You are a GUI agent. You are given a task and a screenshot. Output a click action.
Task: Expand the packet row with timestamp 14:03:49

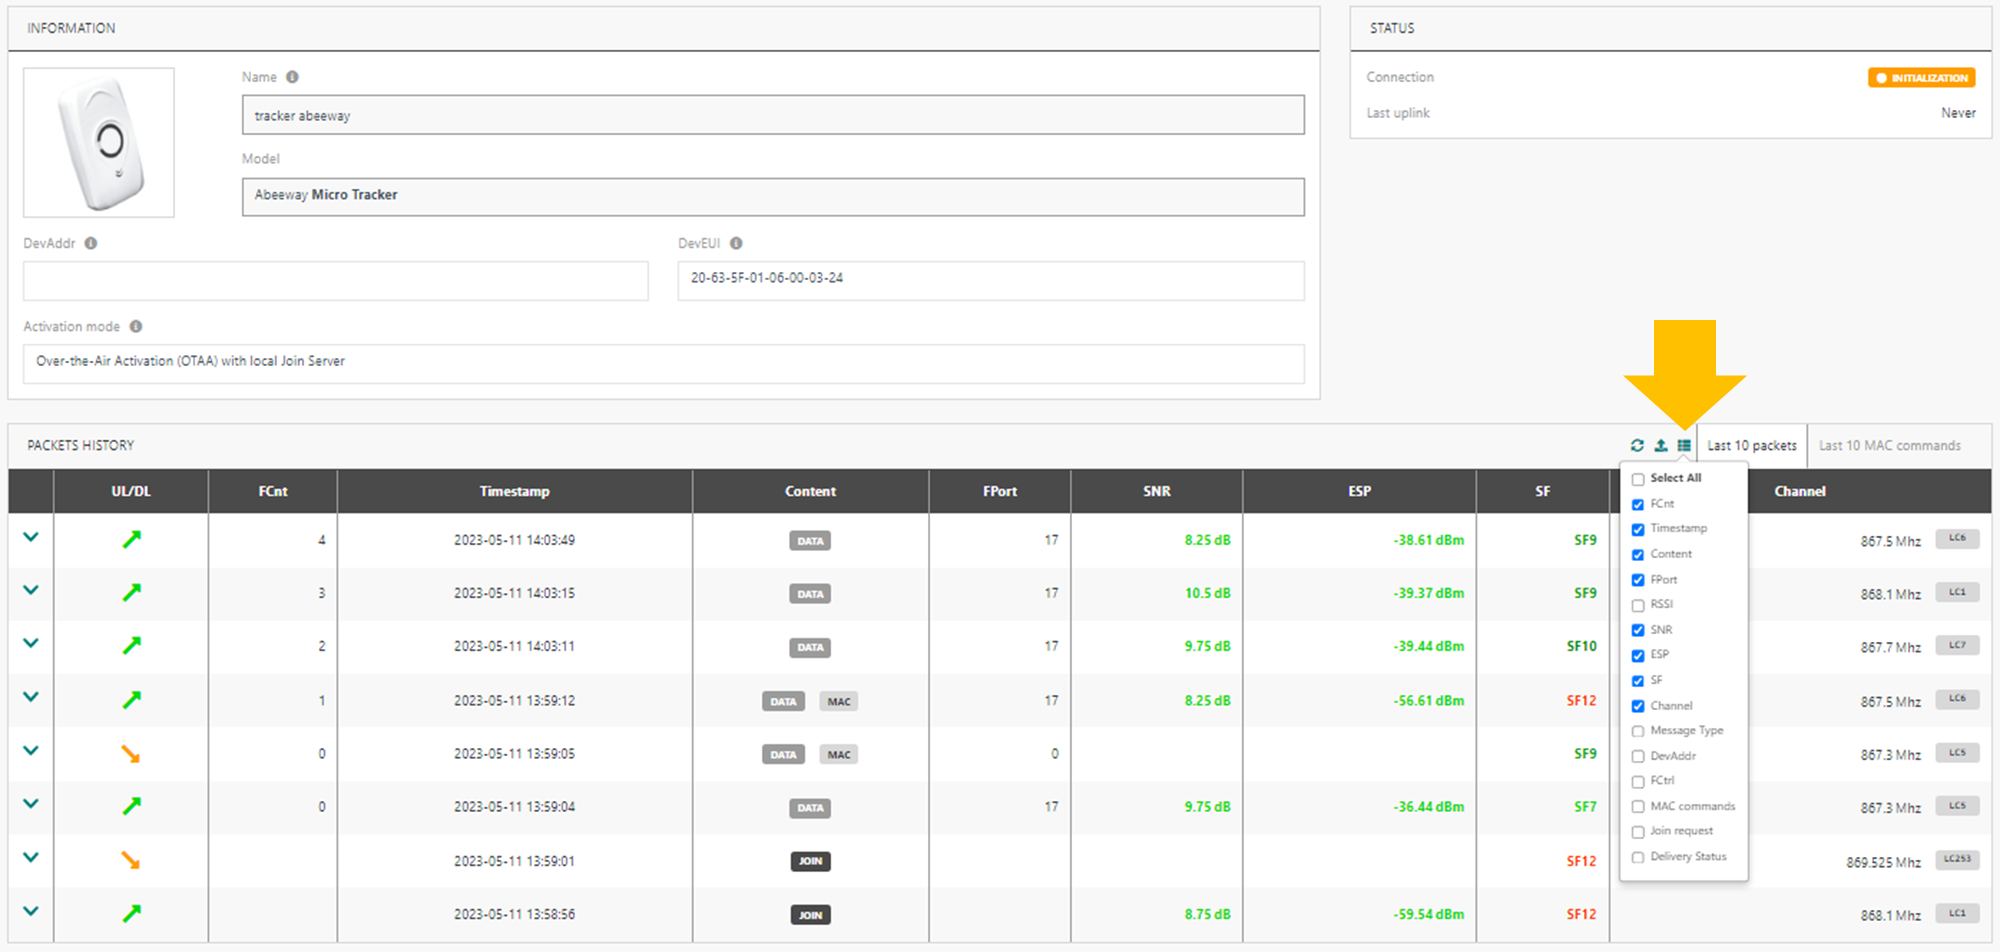click(31, 538)
